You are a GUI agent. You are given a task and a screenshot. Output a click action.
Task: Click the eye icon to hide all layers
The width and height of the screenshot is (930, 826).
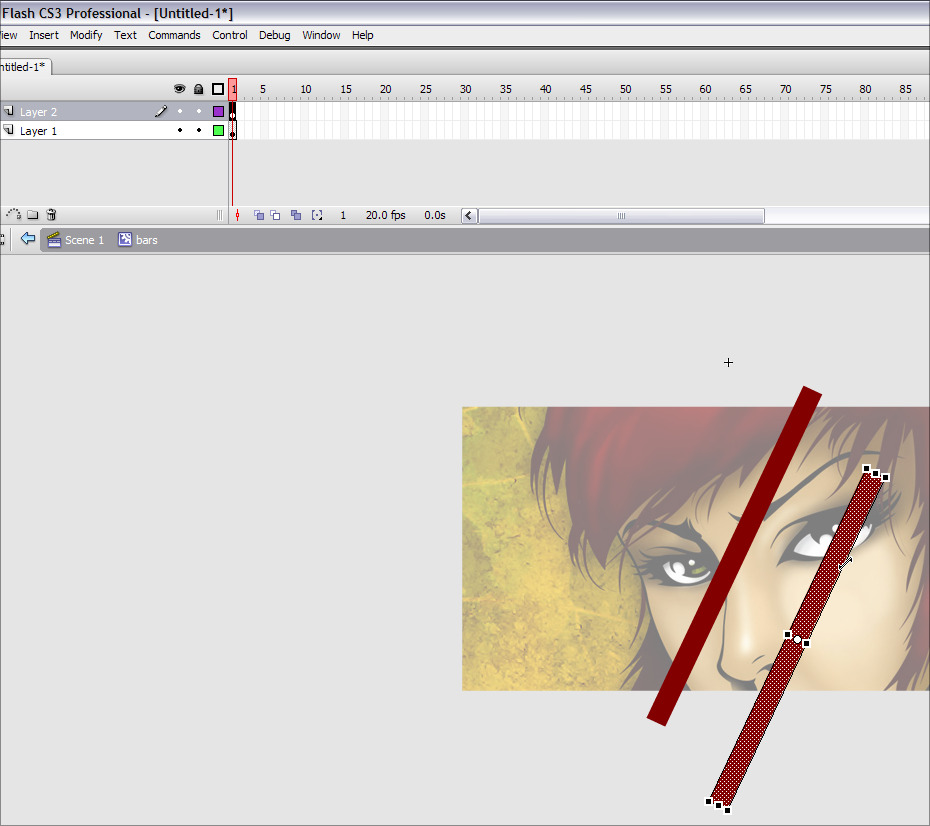[x=180, y=89]
